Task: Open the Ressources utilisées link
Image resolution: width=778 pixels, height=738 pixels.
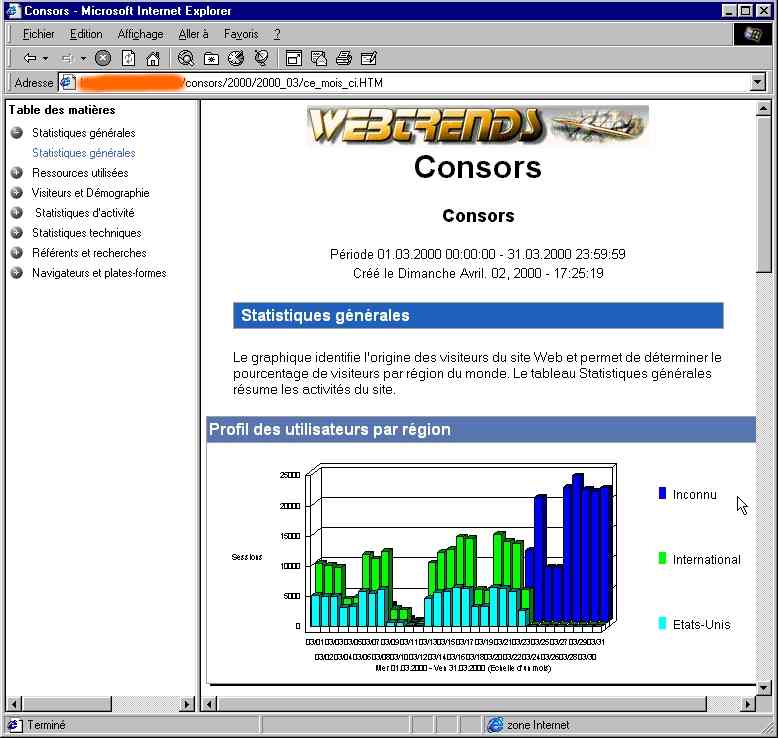Action: click(80, 173)
